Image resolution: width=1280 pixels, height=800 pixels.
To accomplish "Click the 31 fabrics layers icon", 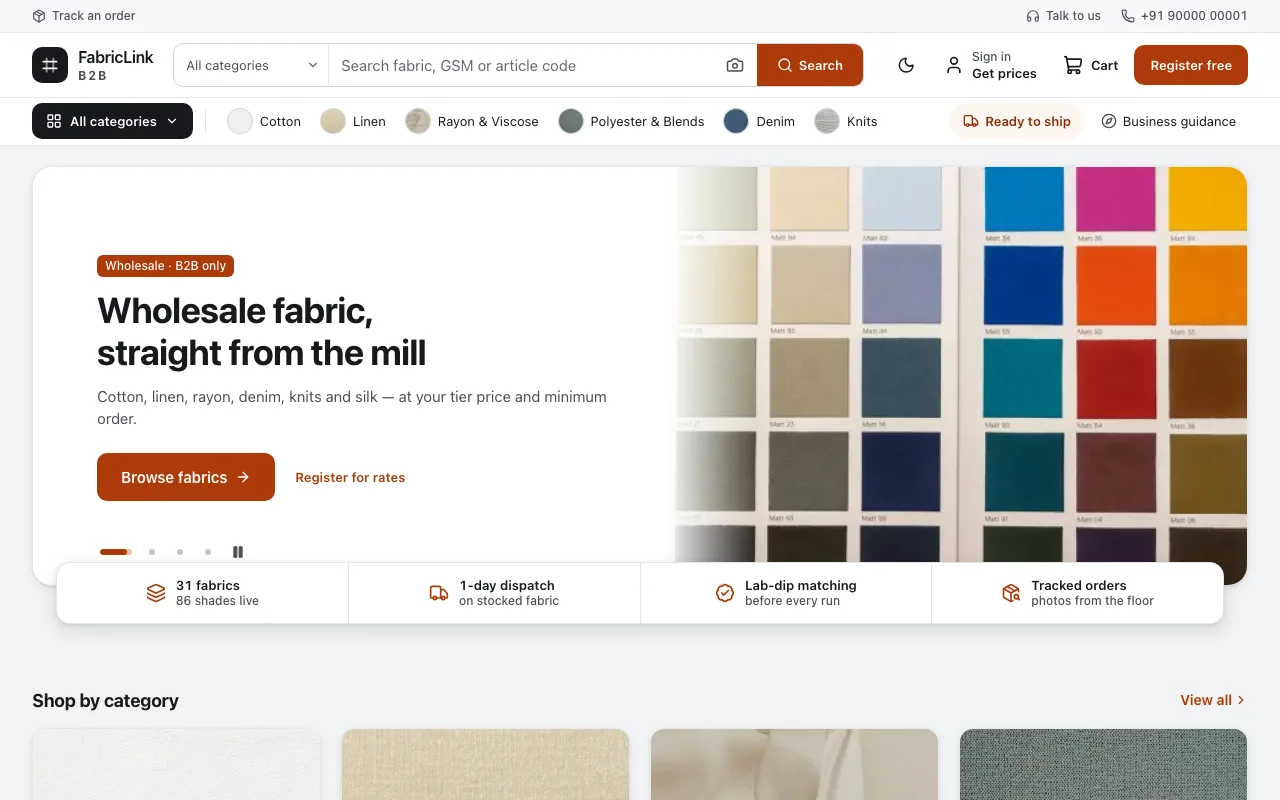I will (x=156, y=593).
